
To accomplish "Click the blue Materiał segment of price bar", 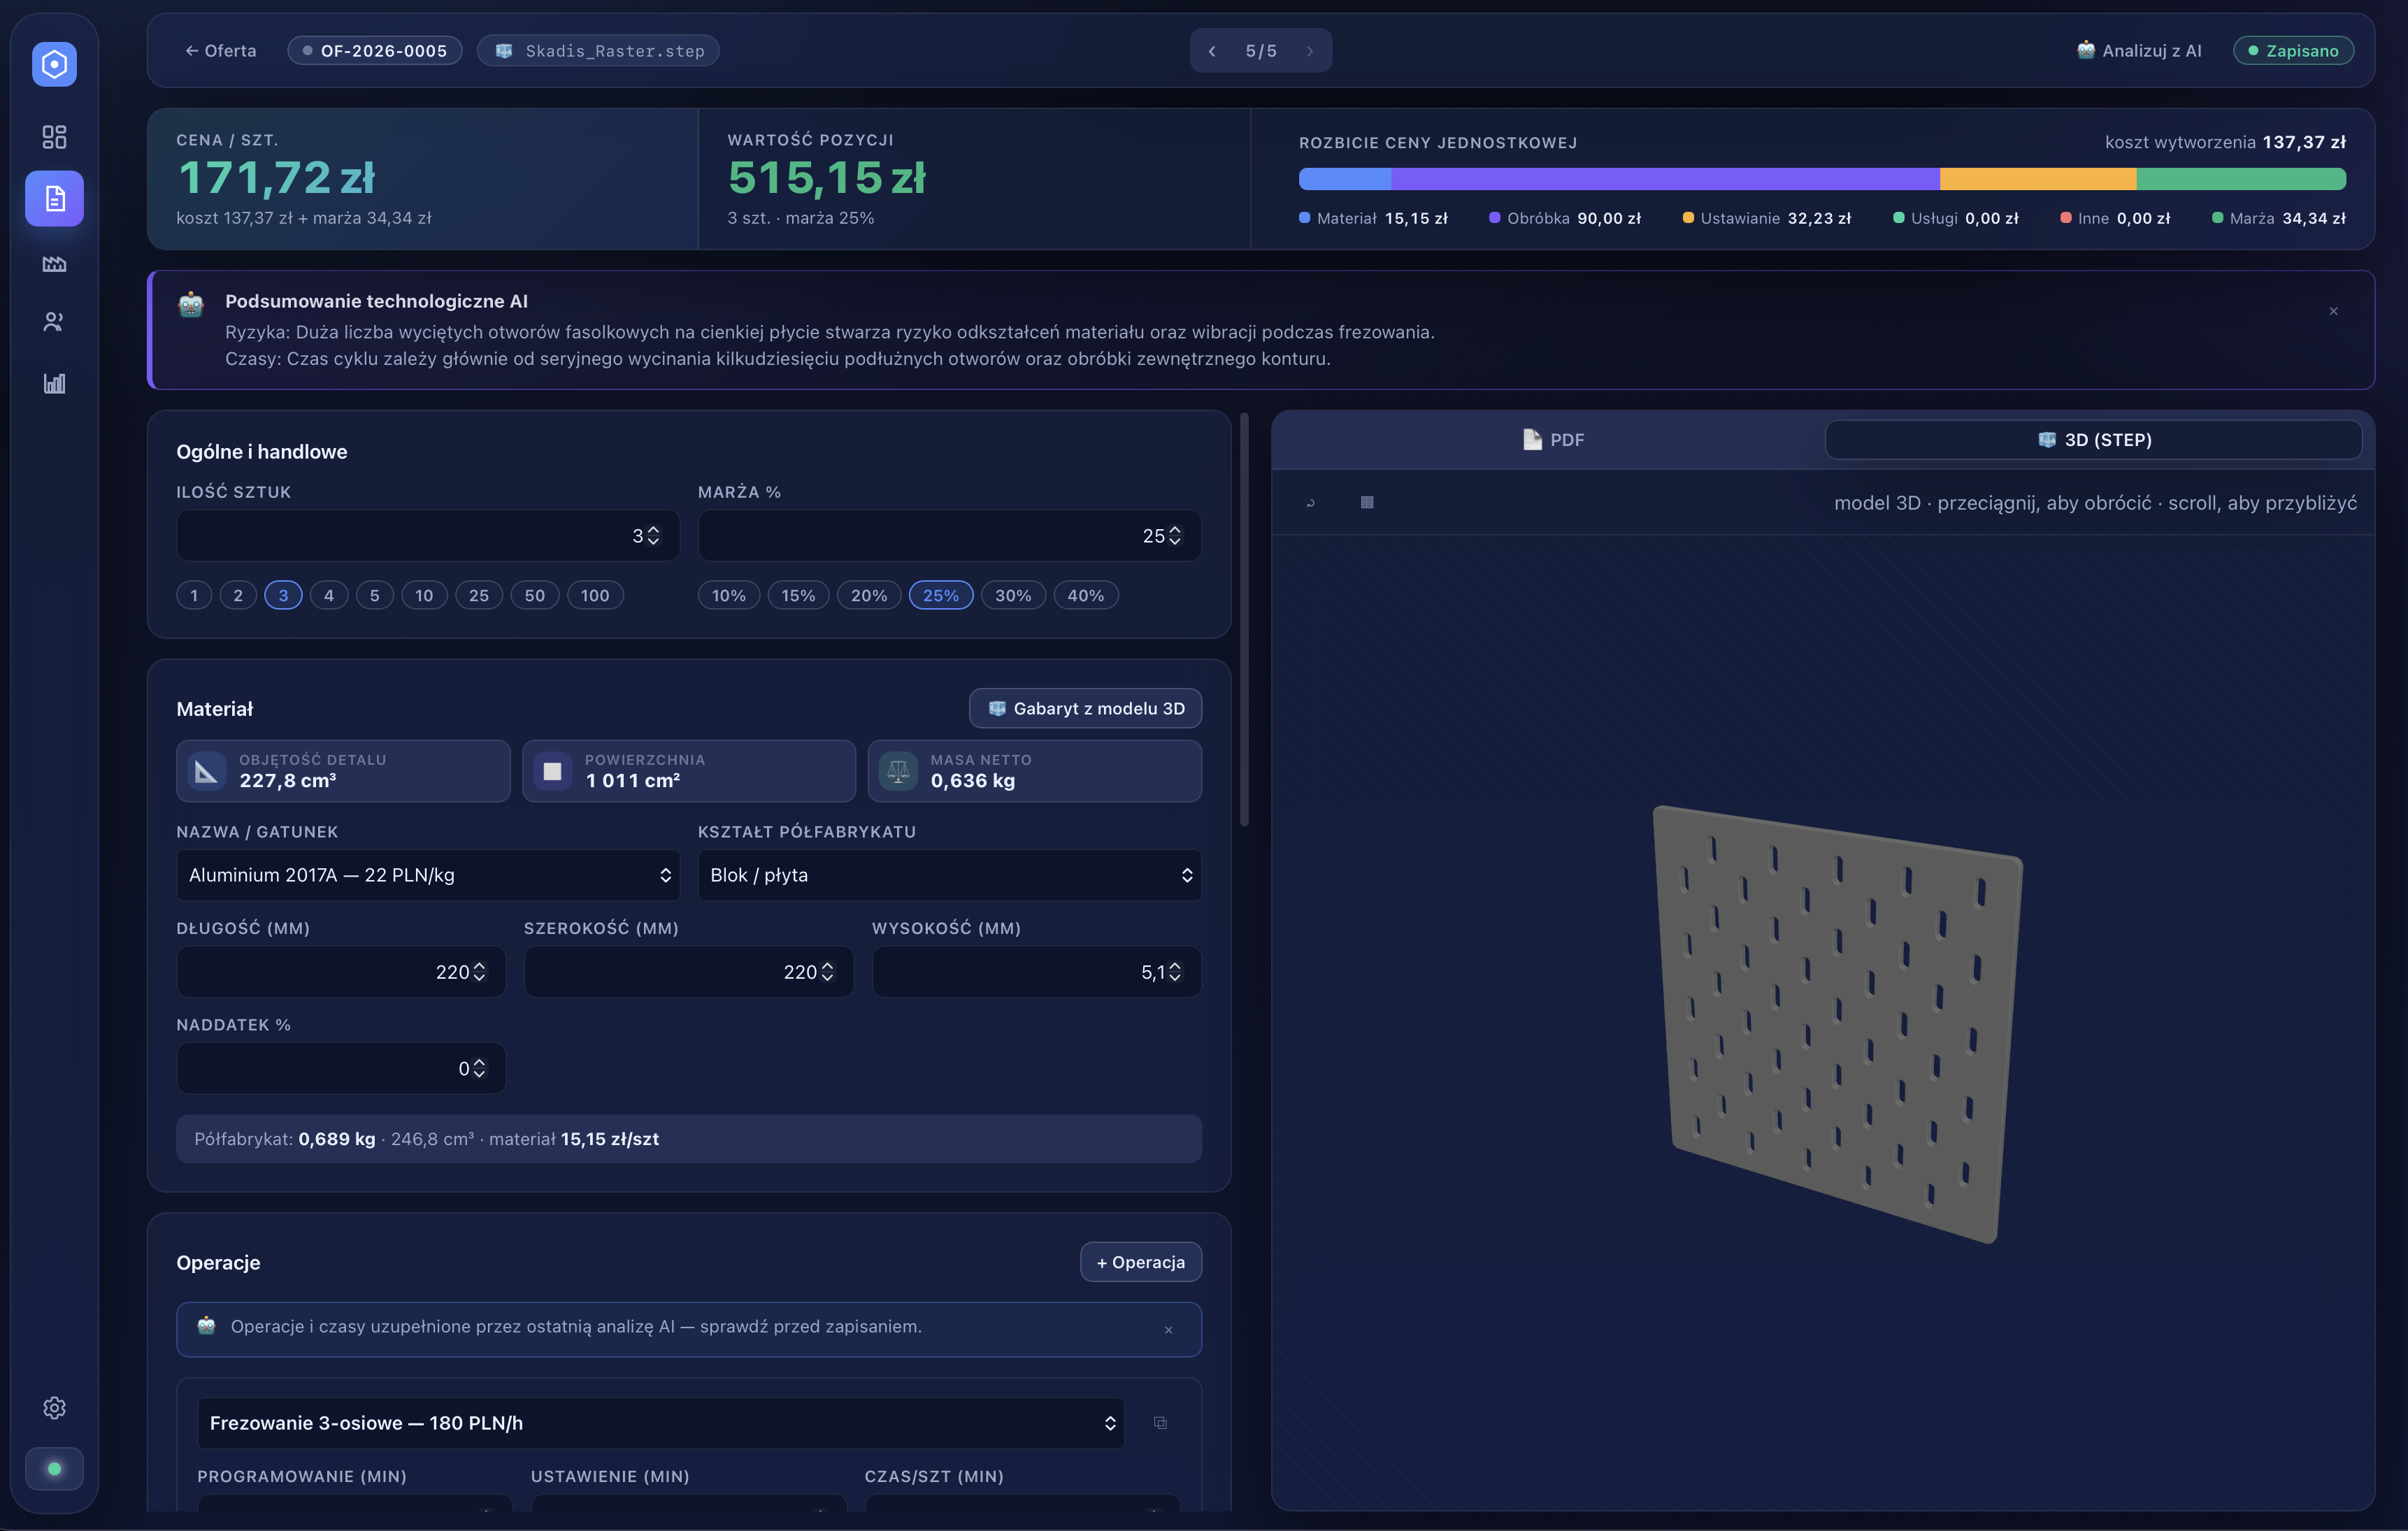I will point(1345,179).
